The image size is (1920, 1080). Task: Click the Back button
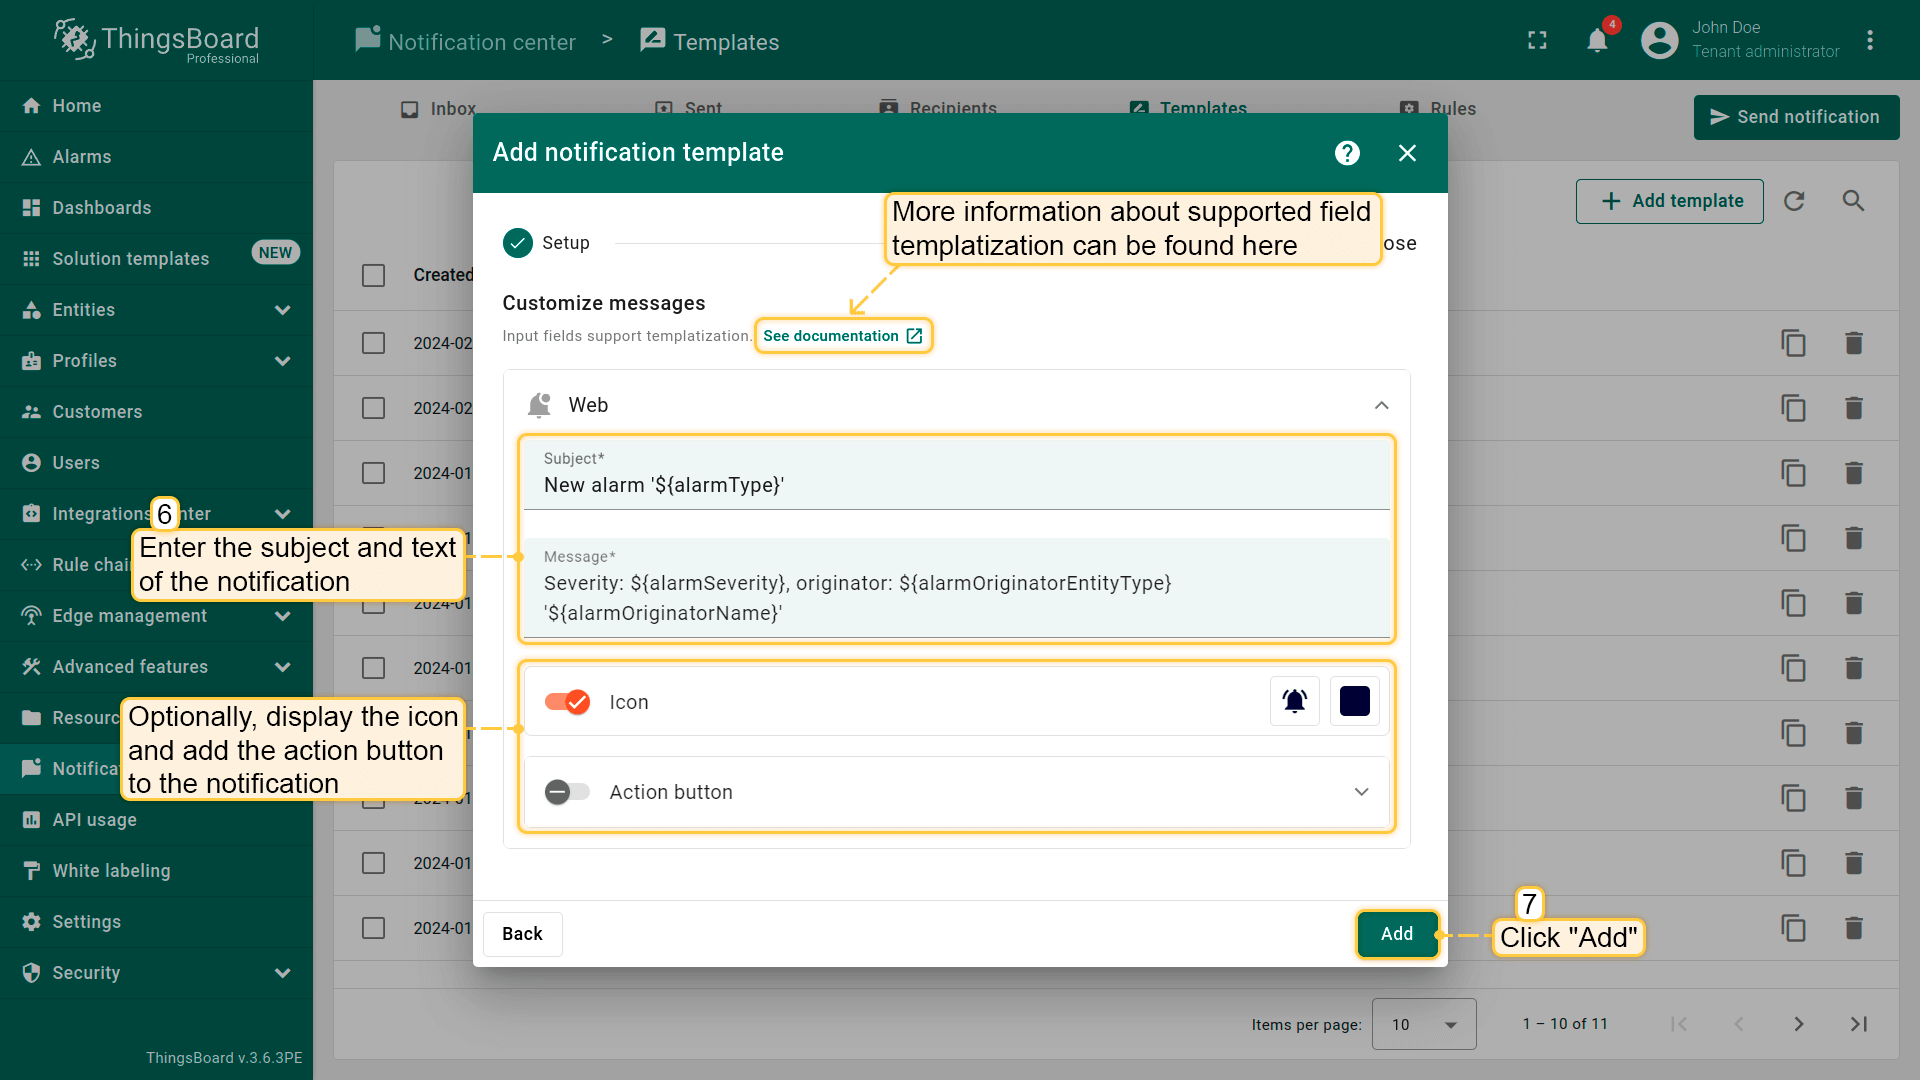tap(522, 934)
